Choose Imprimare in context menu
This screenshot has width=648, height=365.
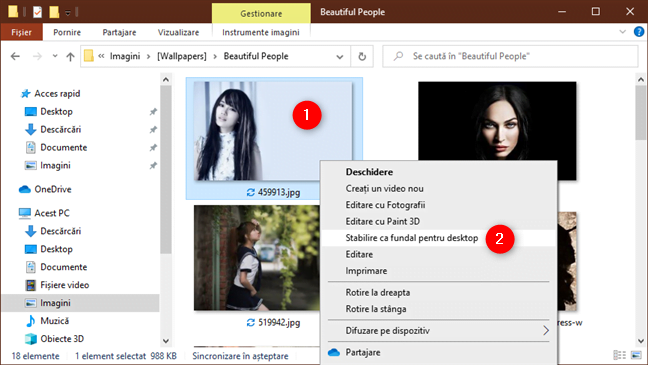point(439,271)
